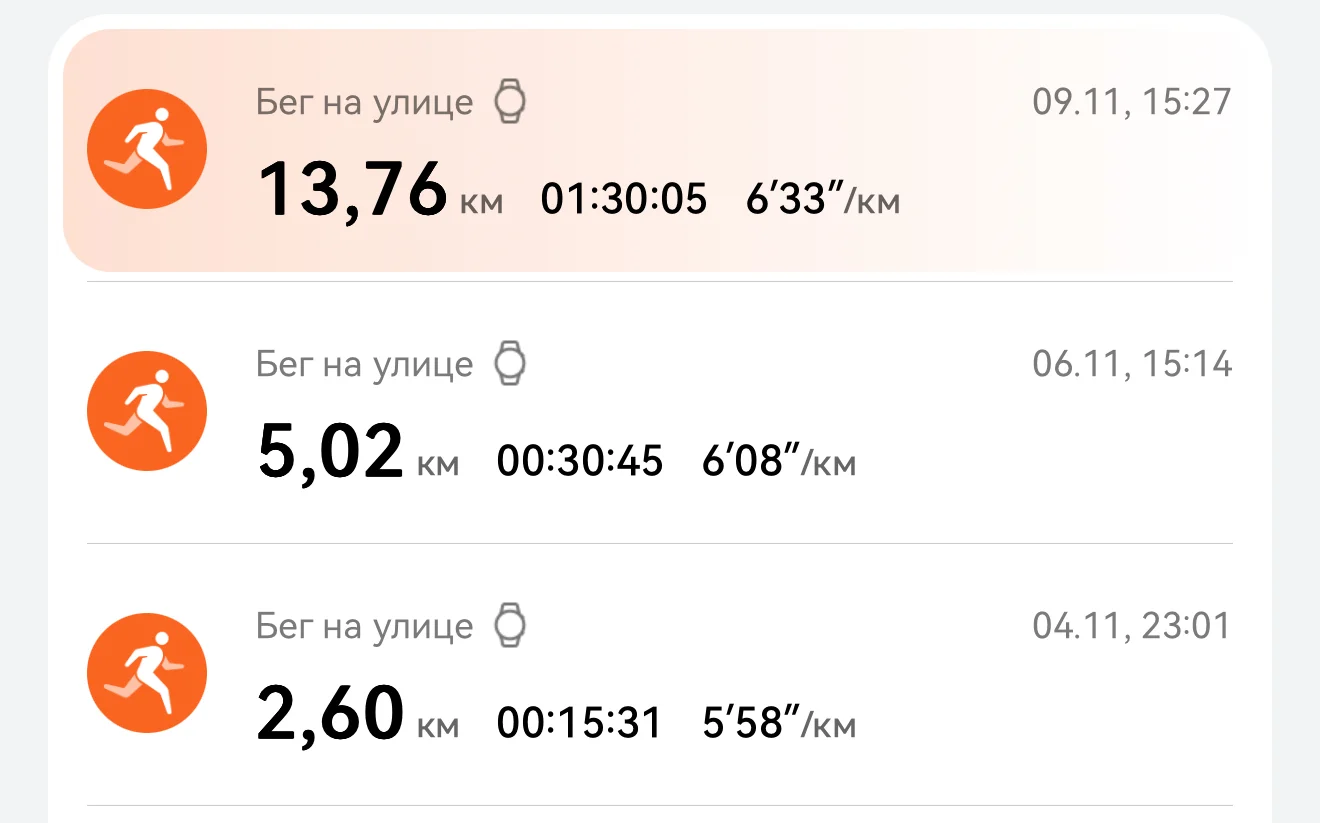Tap the 00:15:31 duration value

click(580, 723)
